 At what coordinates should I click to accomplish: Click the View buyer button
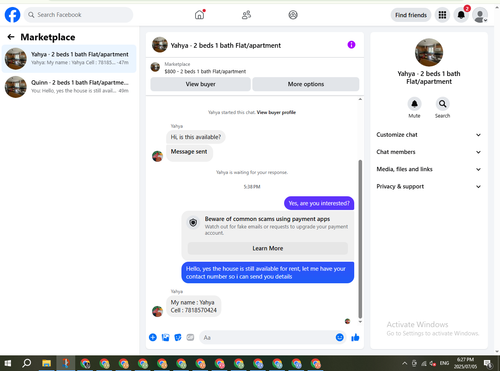[200, 84]
